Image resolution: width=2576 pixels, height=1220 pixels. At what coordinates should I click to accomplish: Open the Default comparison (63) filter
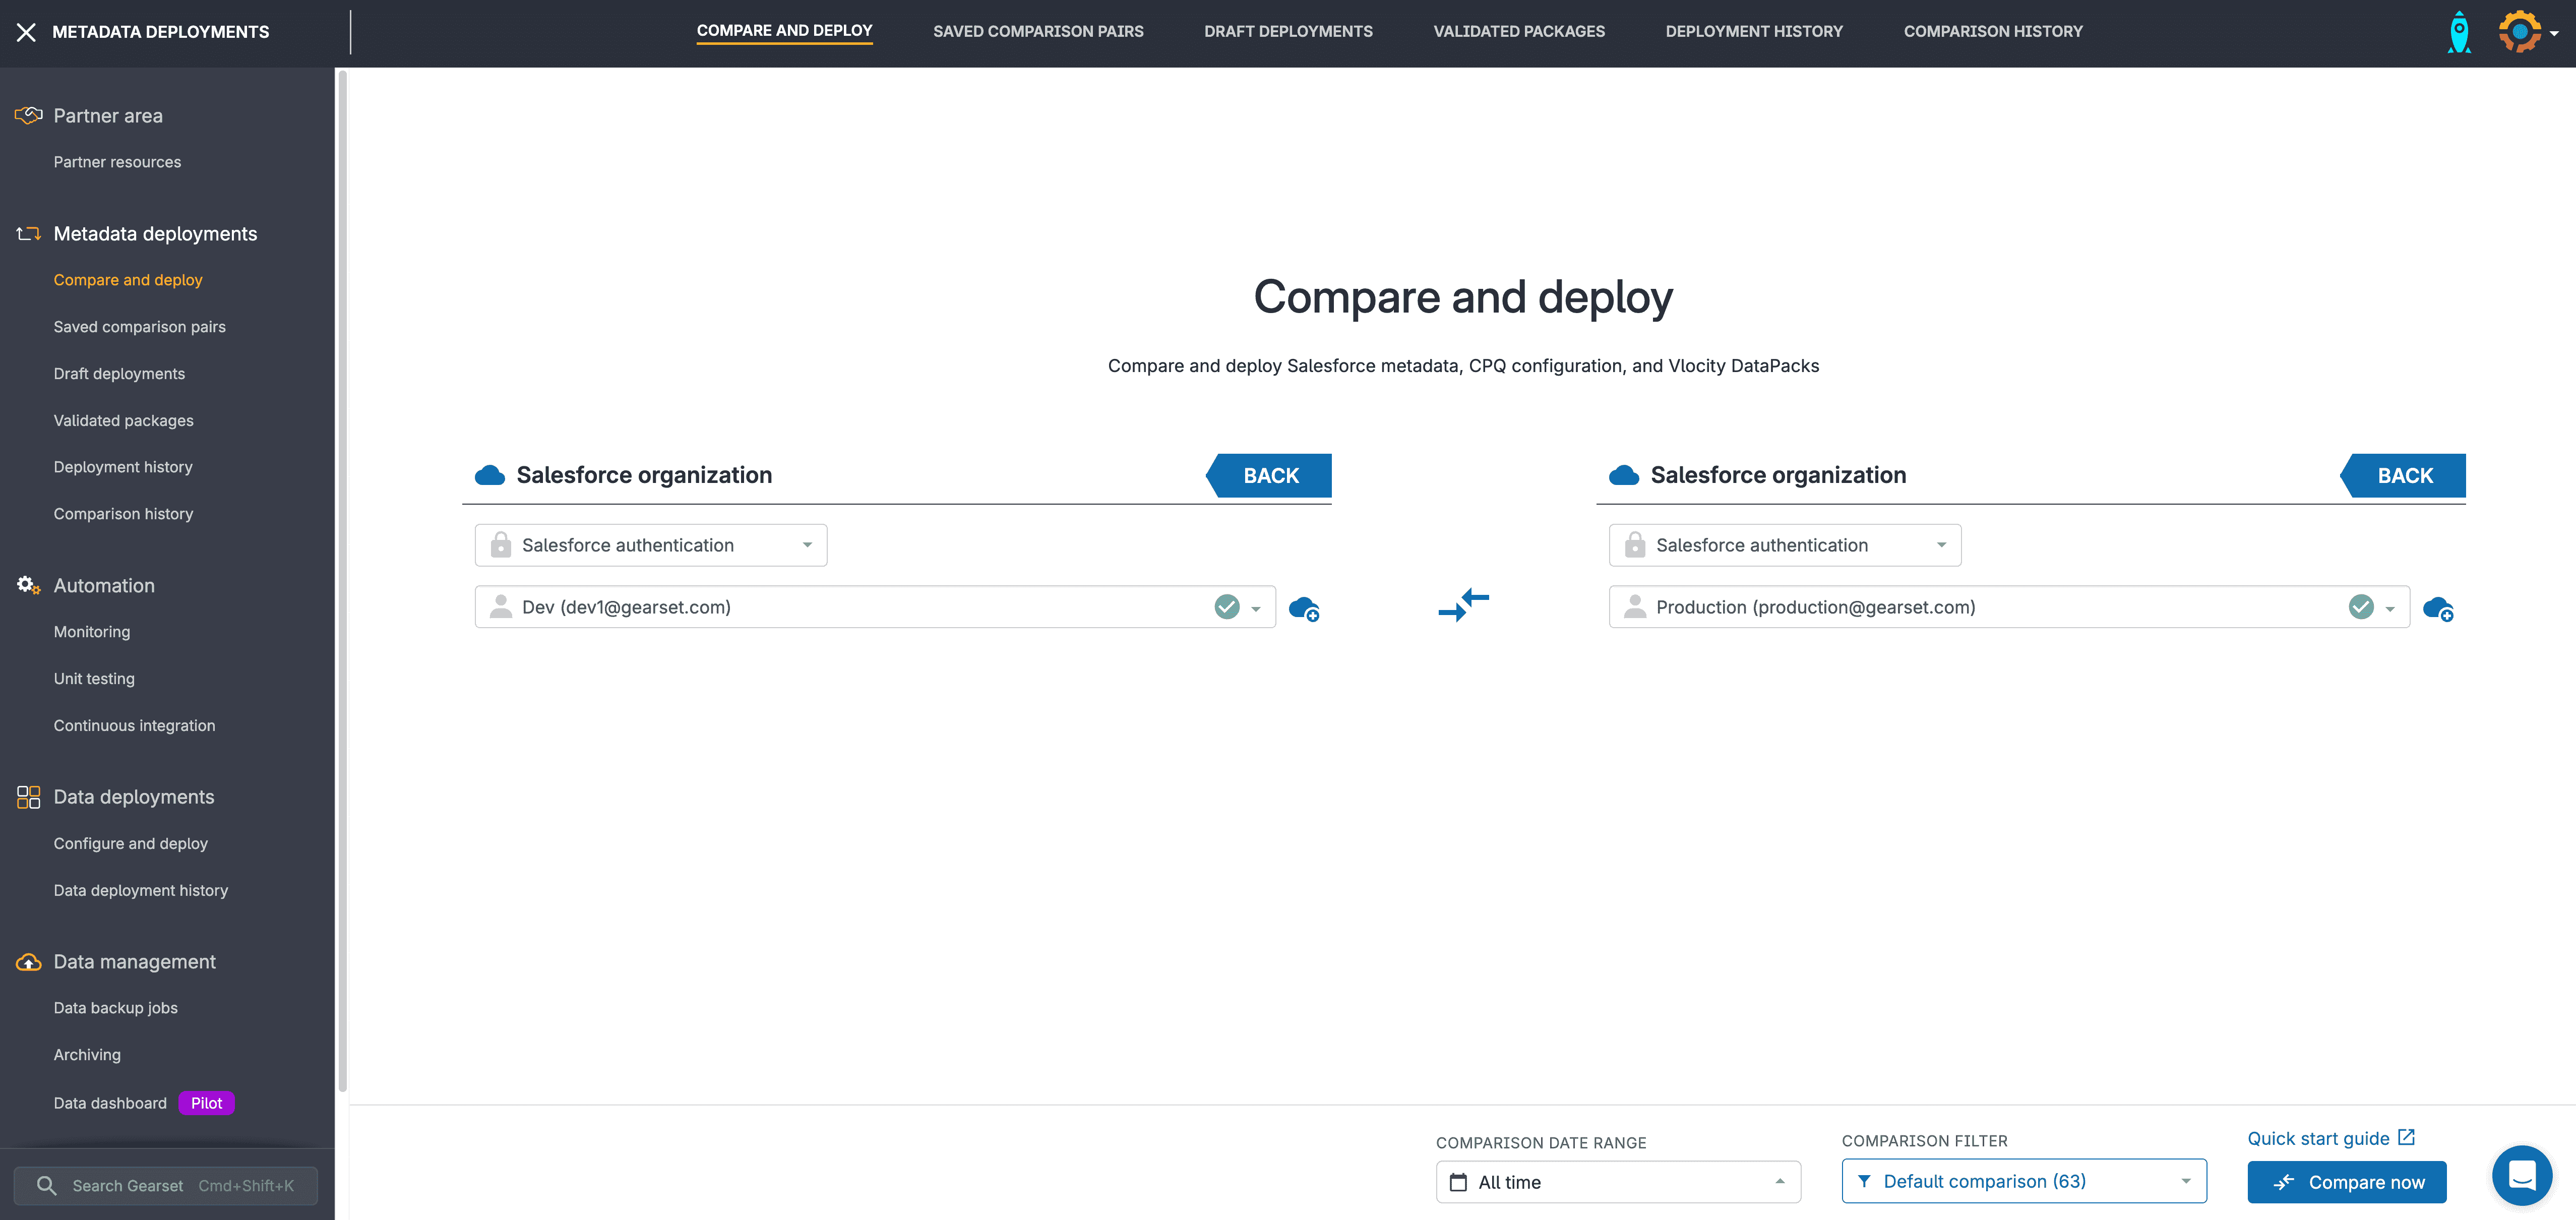[2023, 1181]
